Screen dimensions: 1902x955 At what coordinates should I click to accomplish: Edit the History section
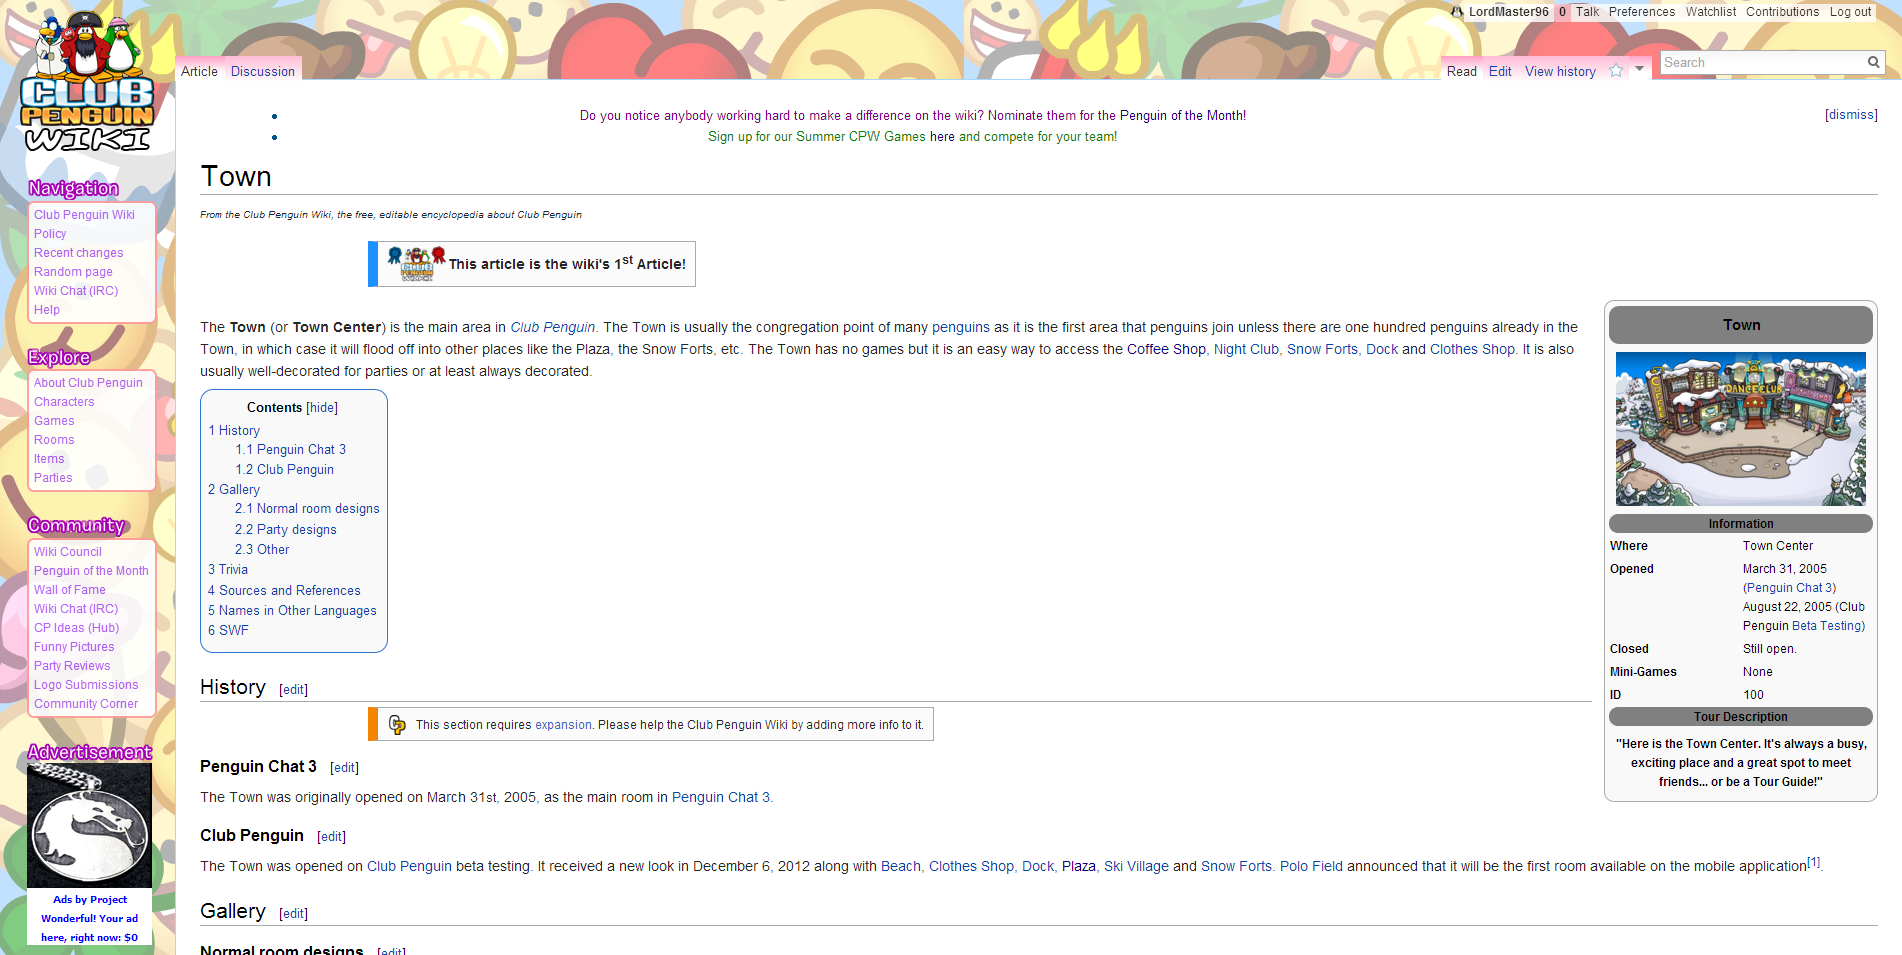click(293, 690)
